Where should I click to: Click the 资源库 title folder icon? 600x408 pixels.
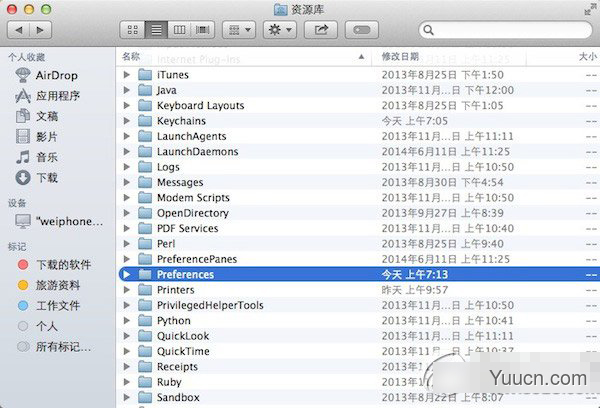[280, 10]
